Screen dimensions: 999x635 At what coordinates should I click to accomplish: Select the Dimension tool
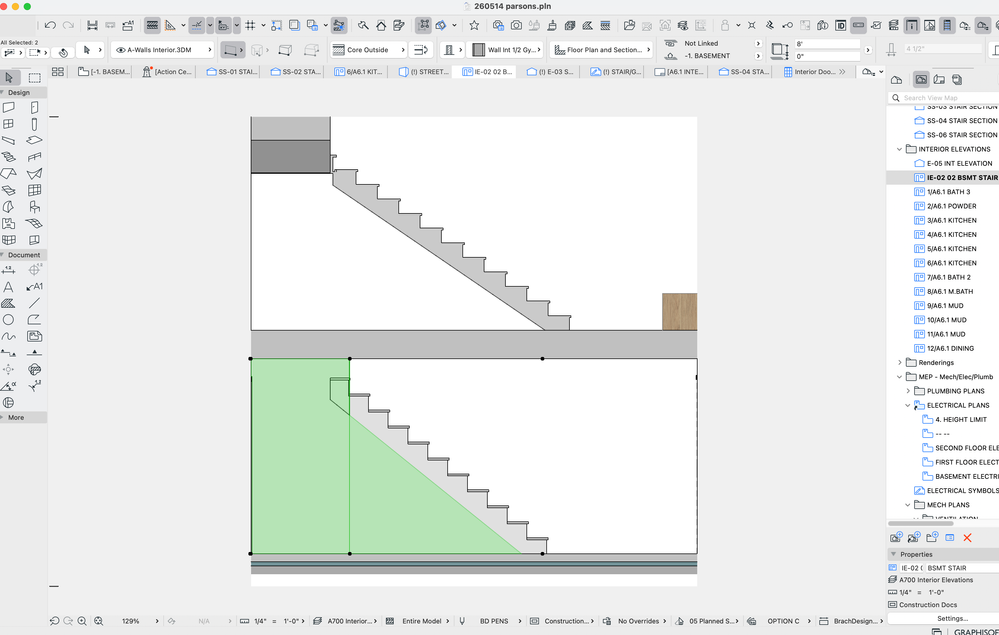pyautogui.click(x=9, y=270)
